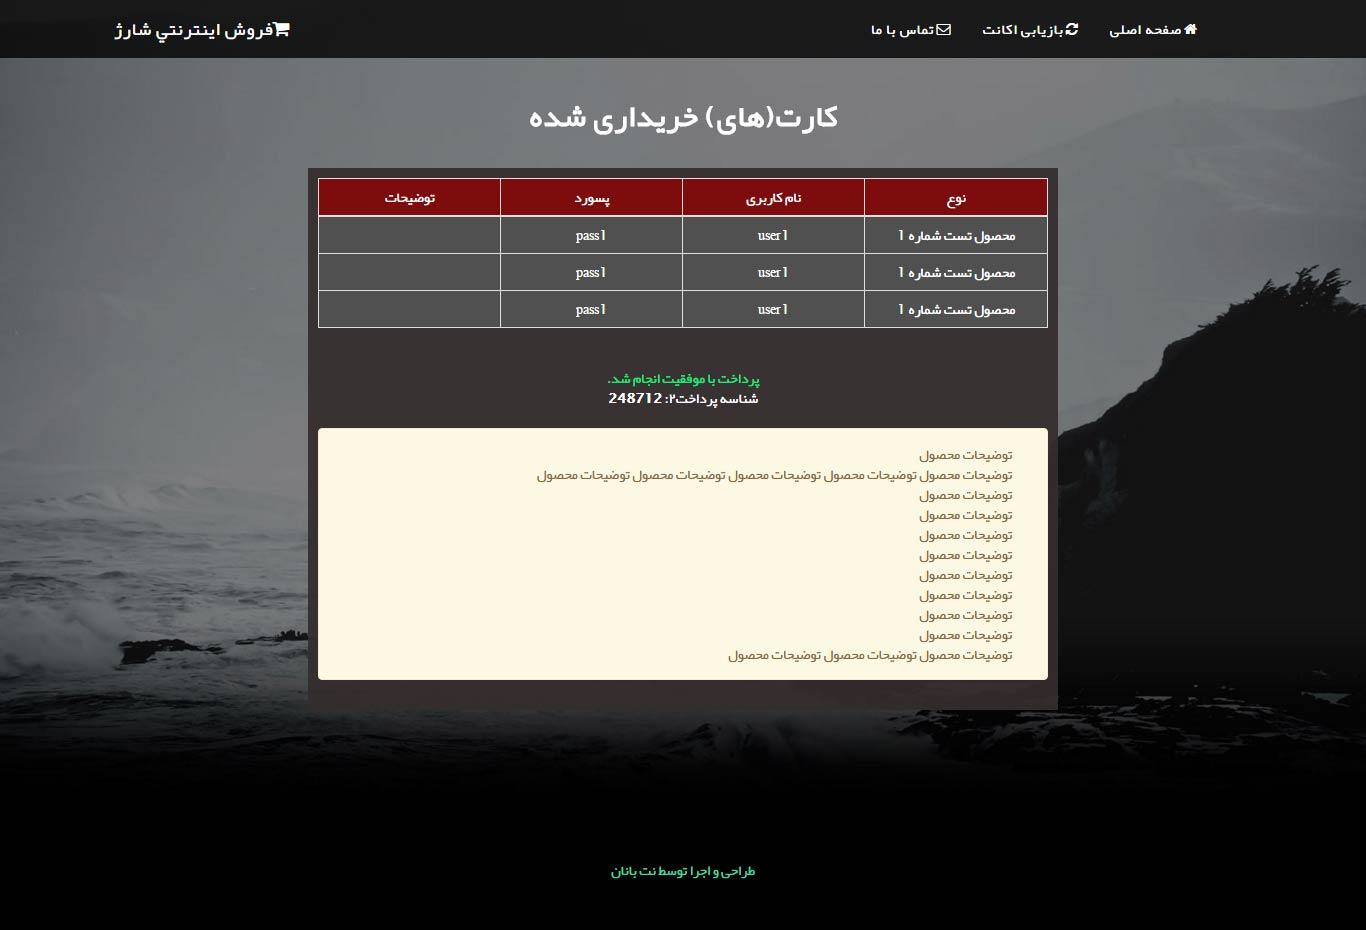Select user1 in the first table row
The image size is (1366, 930).
[x=773, y=236]
